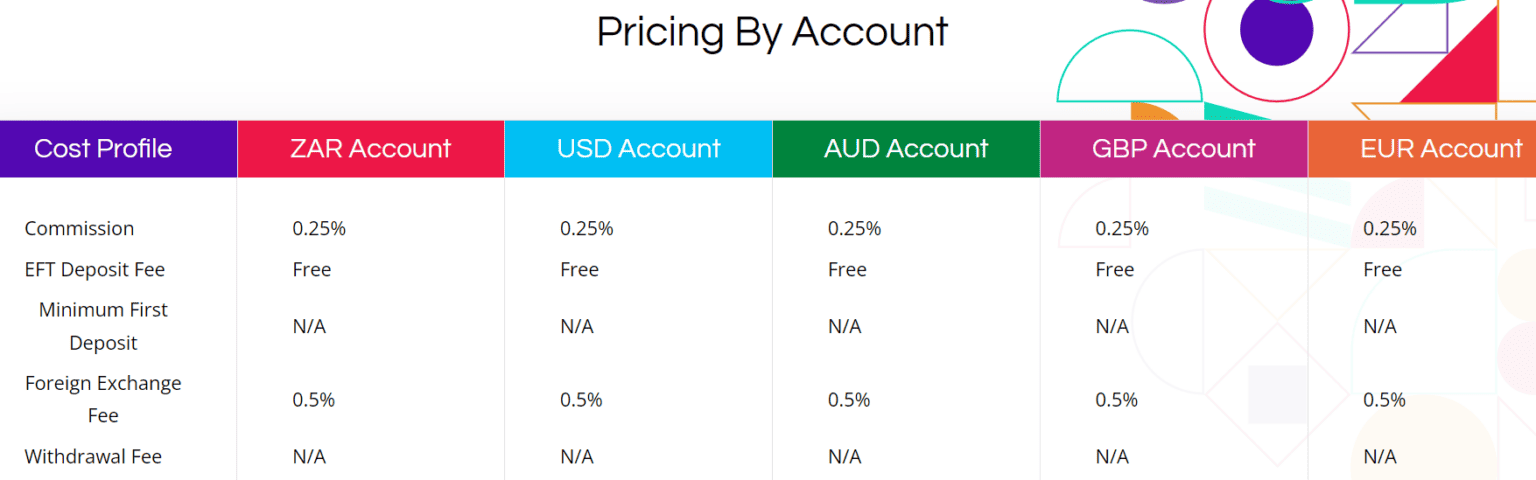Select the USD Account column header
This screenshot has width=1536, height=480.
click(x=638, y=149)
